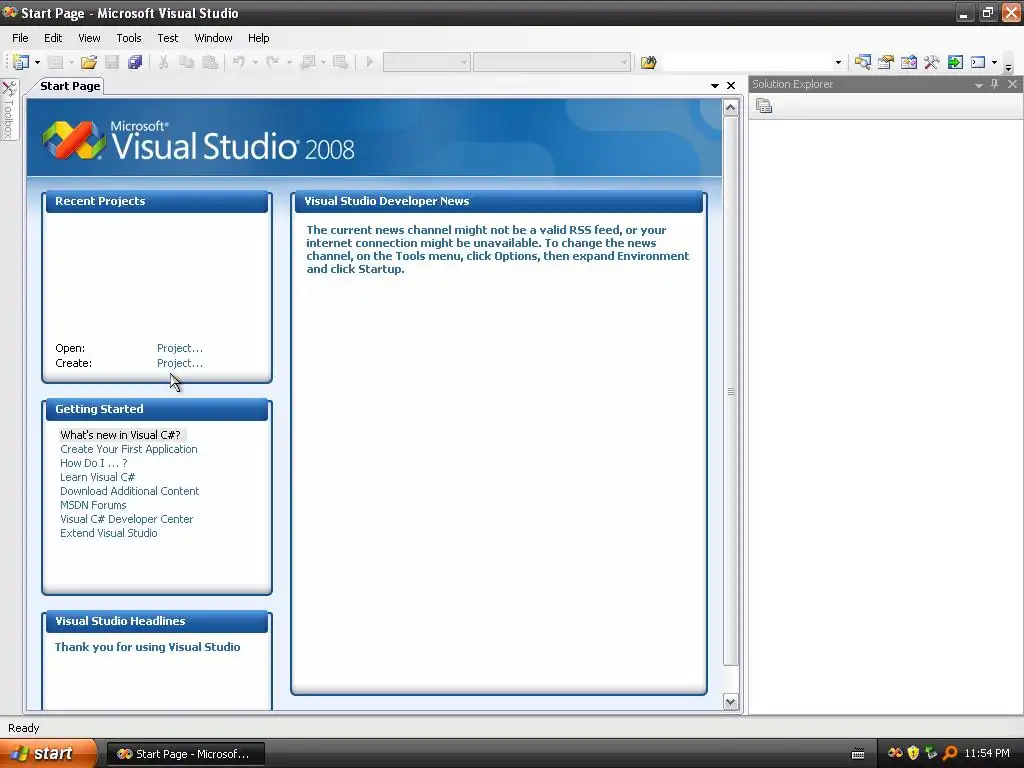
Task: Click the Start Page green arrow icon
Action: 955,62
